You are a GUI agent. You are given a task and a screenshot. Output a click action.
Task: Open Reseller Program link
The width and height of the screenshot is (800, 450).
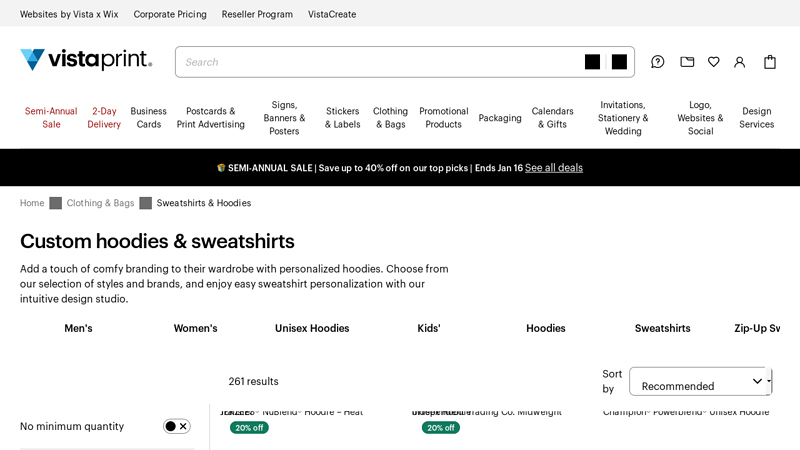coord(257,14)
